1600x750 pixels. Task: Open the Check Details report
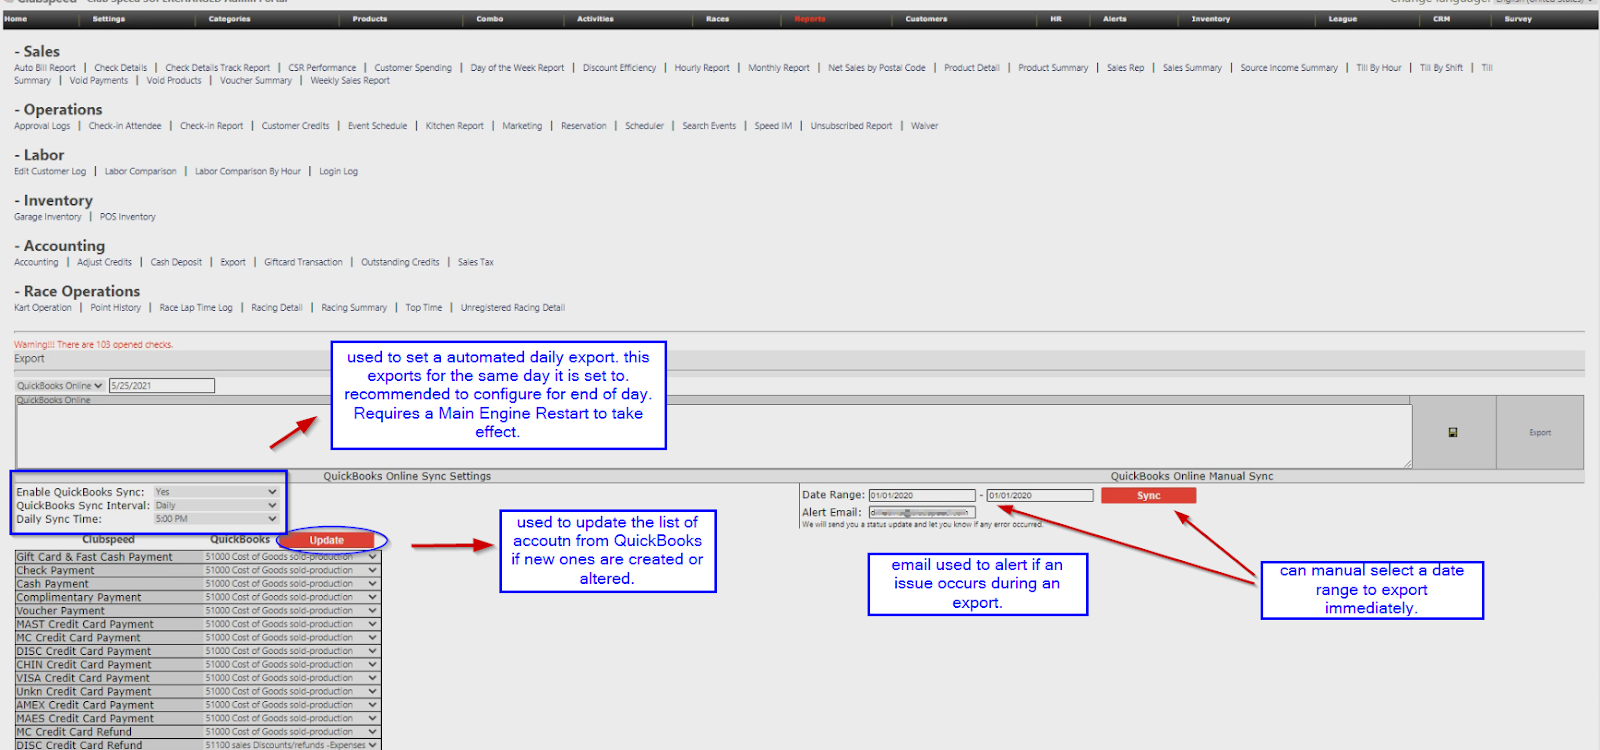[120, 68]
